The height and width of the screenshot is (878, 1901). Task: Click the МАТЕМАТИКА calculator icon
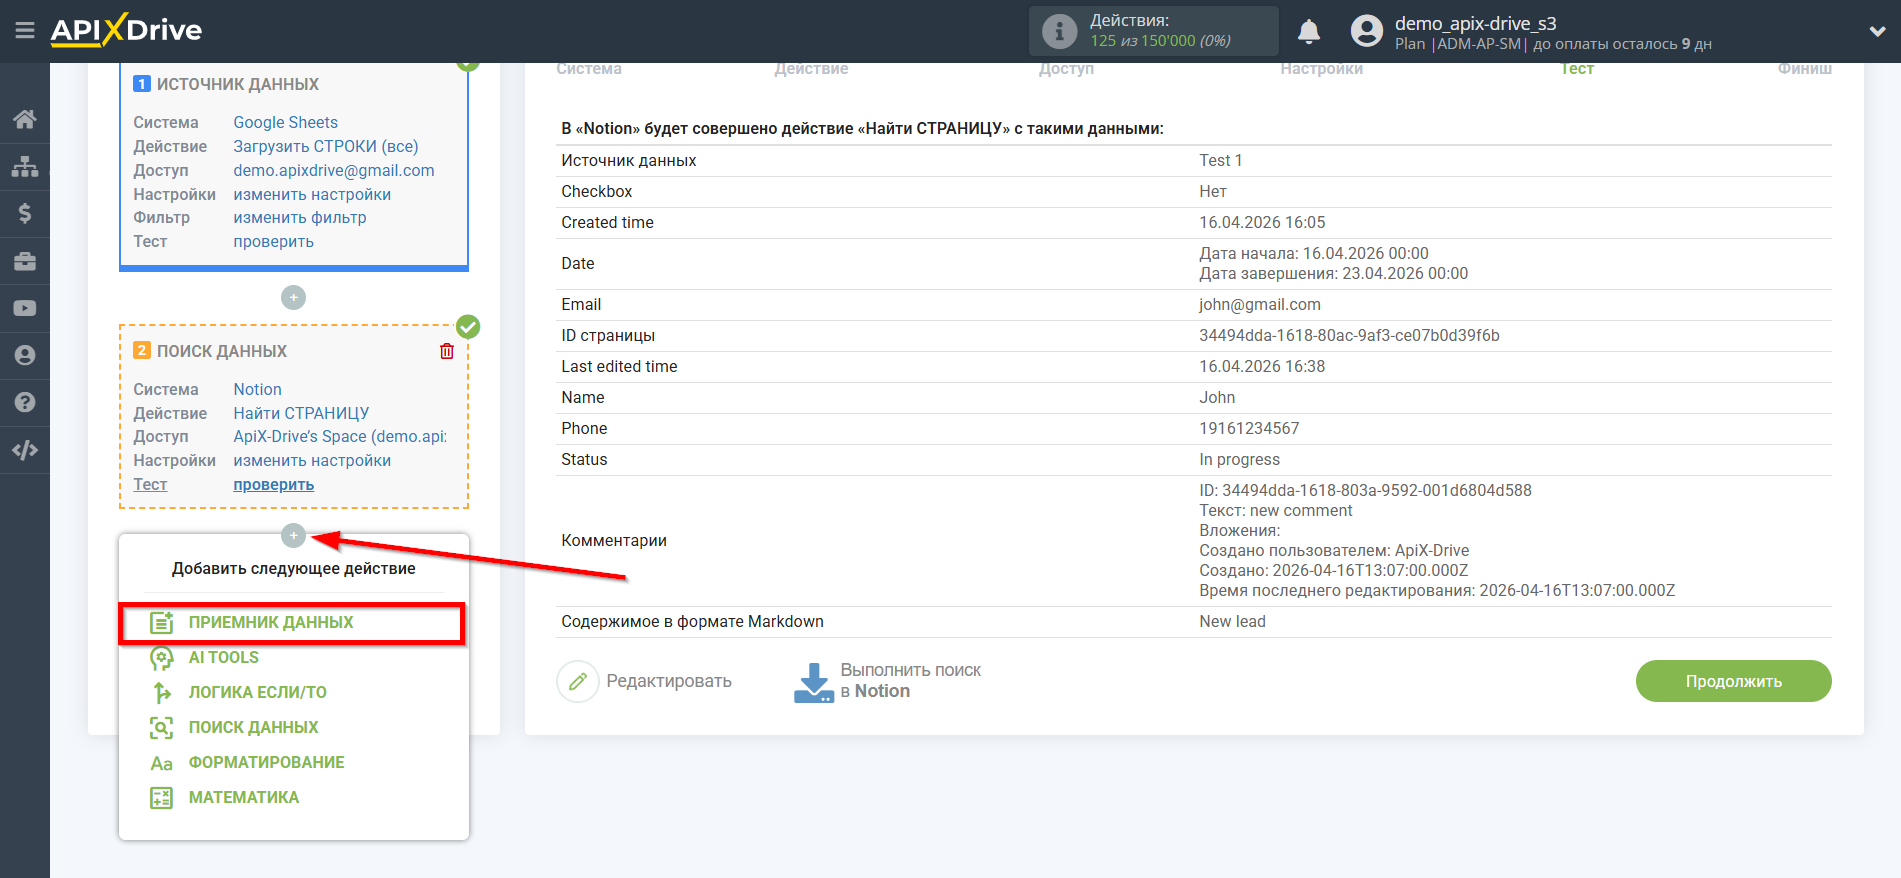pos(161,798)
